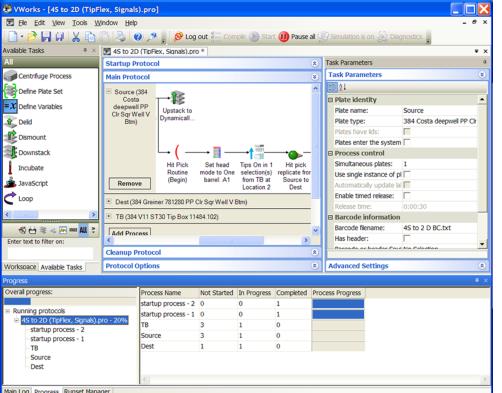The height and width of the screenshot is (393, 502).
Task: Select the Define Variables task icon
Action: click(x=10, y=107)
